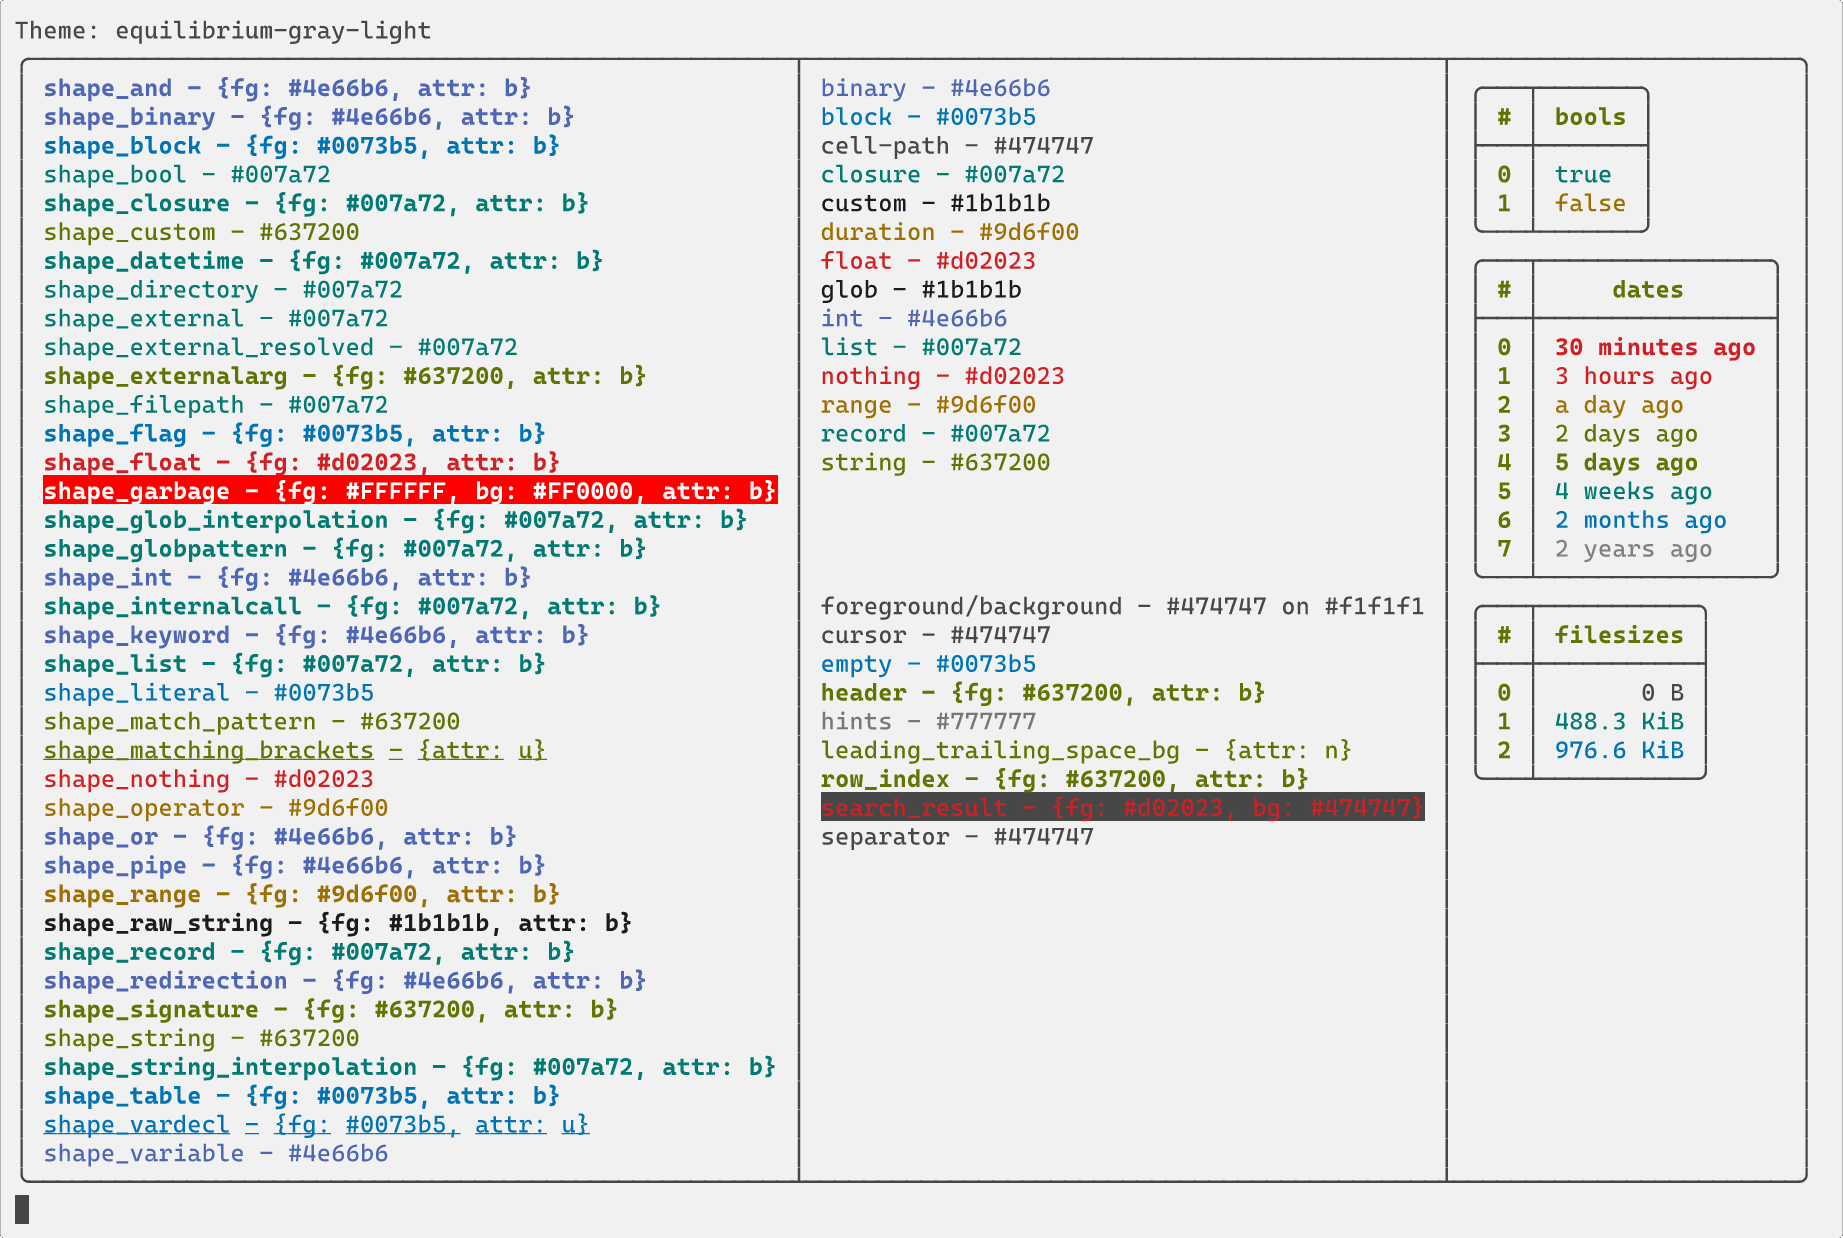This screenshot has height=1238, width=1843.
Task: Click the shape_nothing - #d02023 line
Action: click(x=209, y=780)
